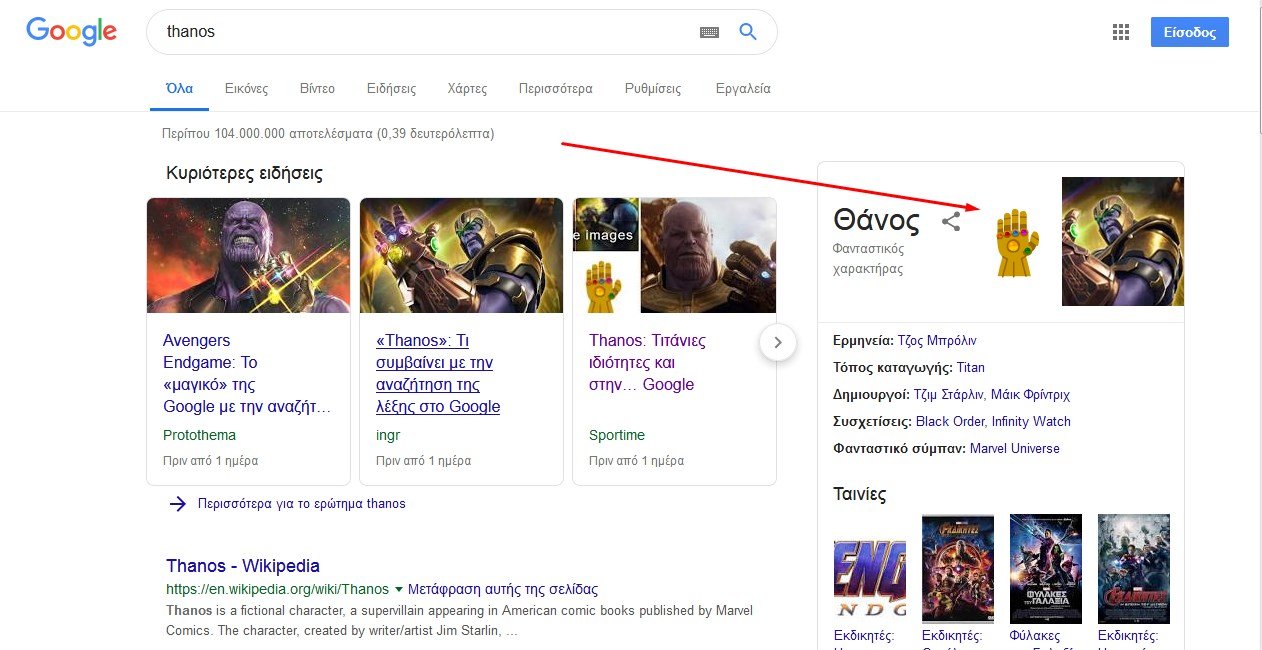Switch to the Όλα tab
1262x650 pixels.
tap(179, 88)
